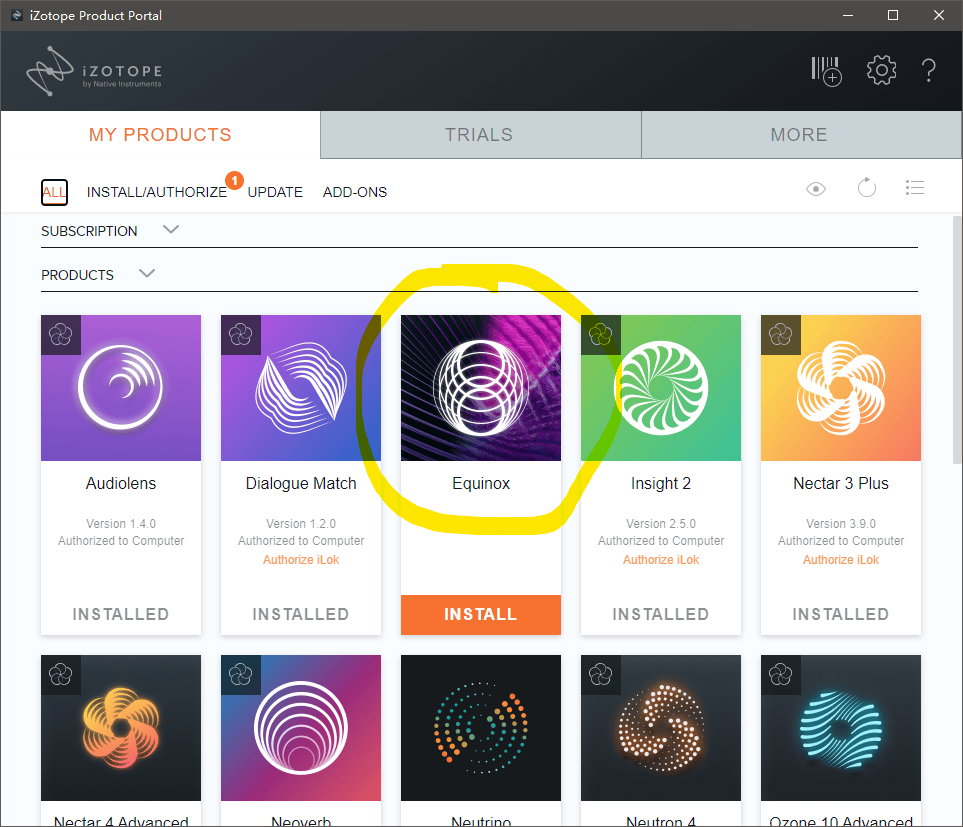Click the PRODUCTS section heading

(77, 275)
